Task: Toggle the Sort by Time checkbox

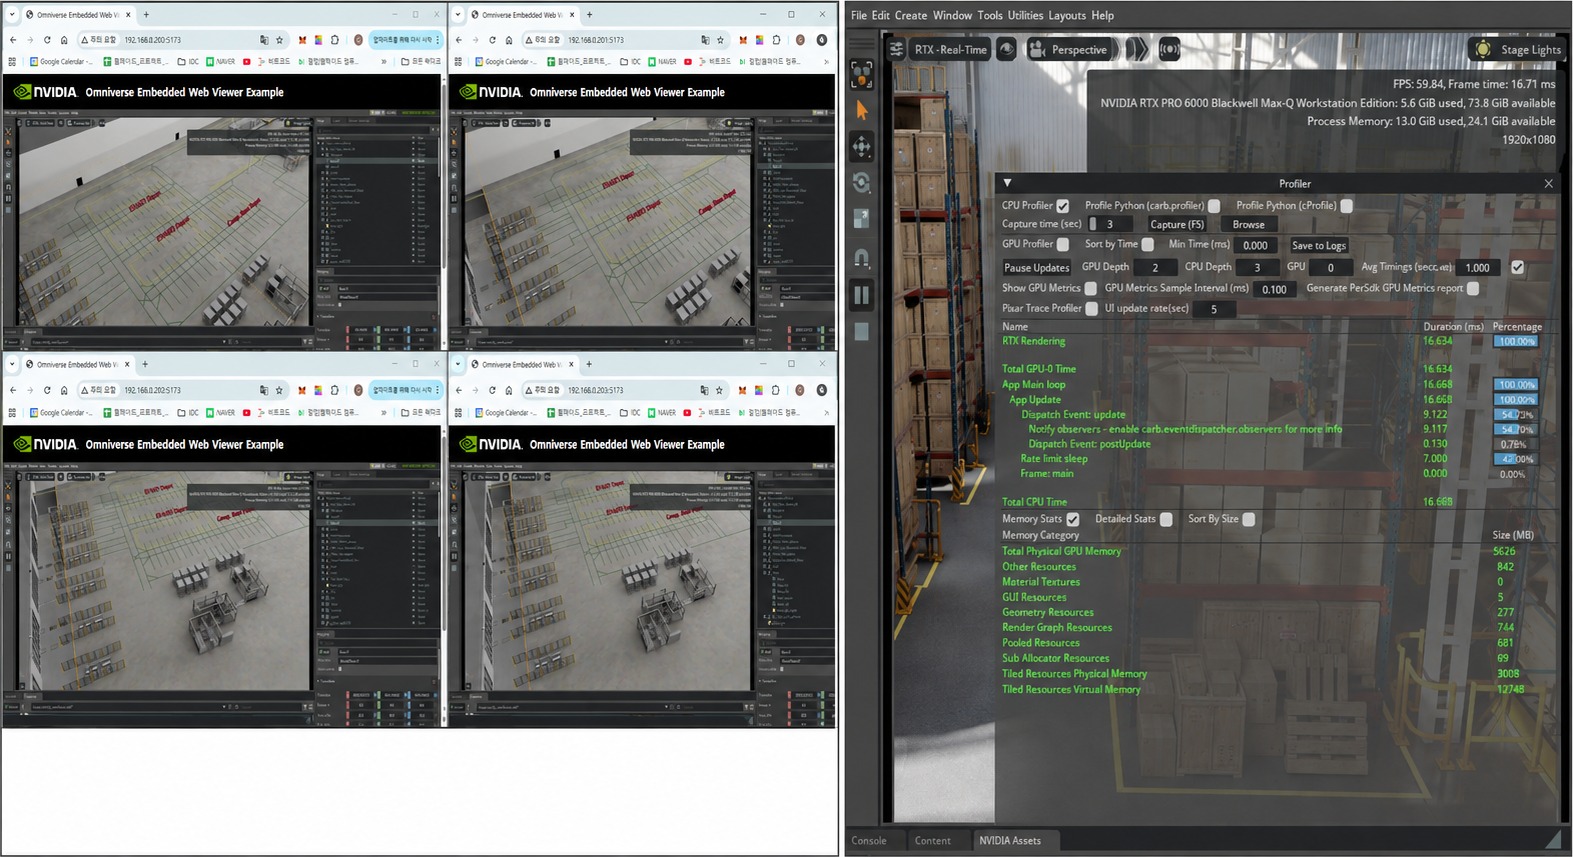Action: coord(1147,244)
